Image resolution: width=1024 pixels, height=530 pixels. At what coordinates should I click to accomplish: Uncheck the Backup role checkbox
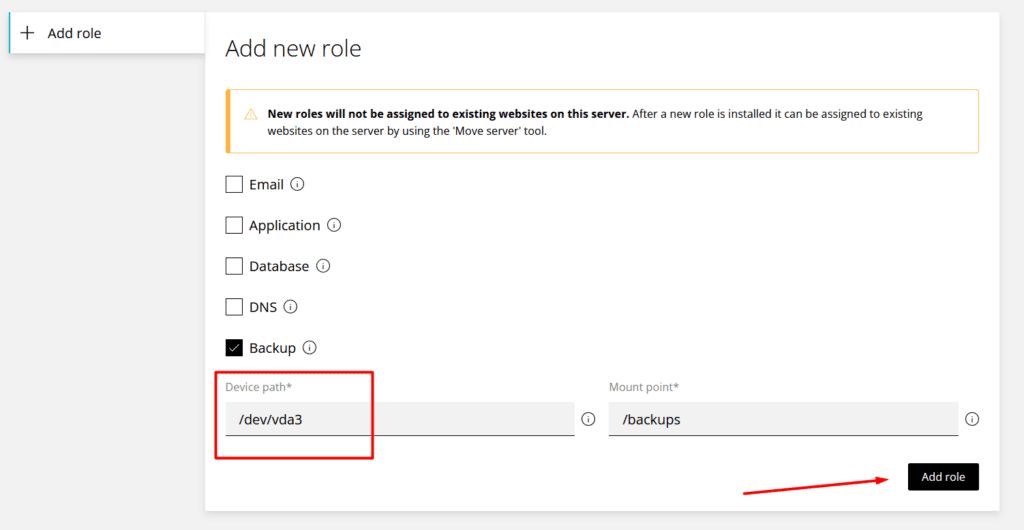(234, 348)
